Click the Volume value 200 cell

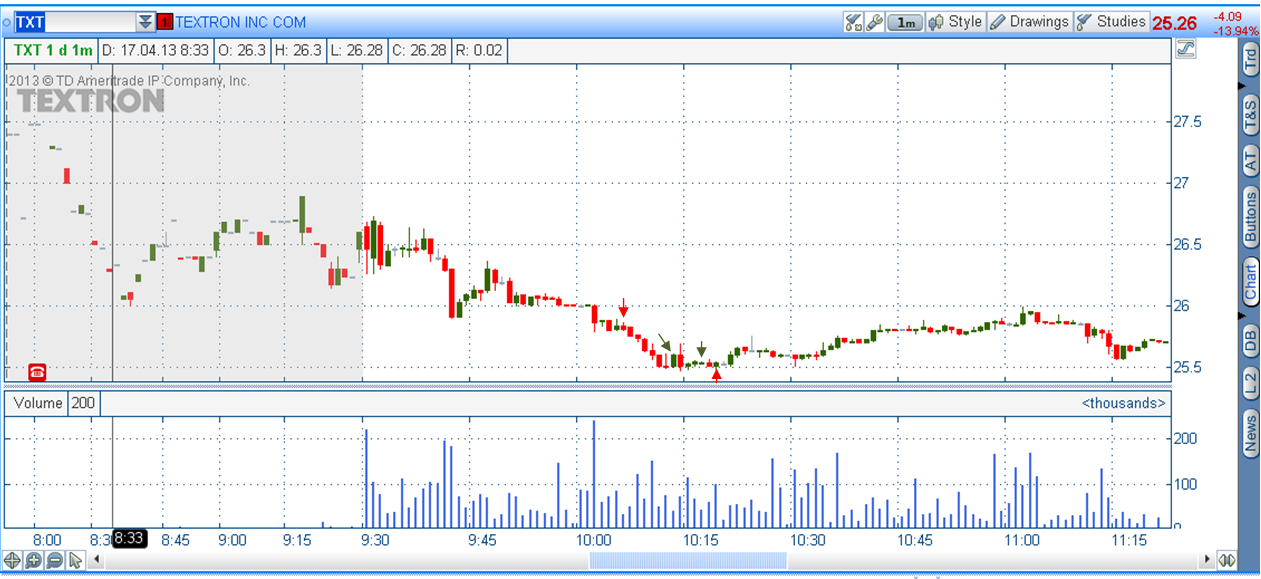(83, 403)
